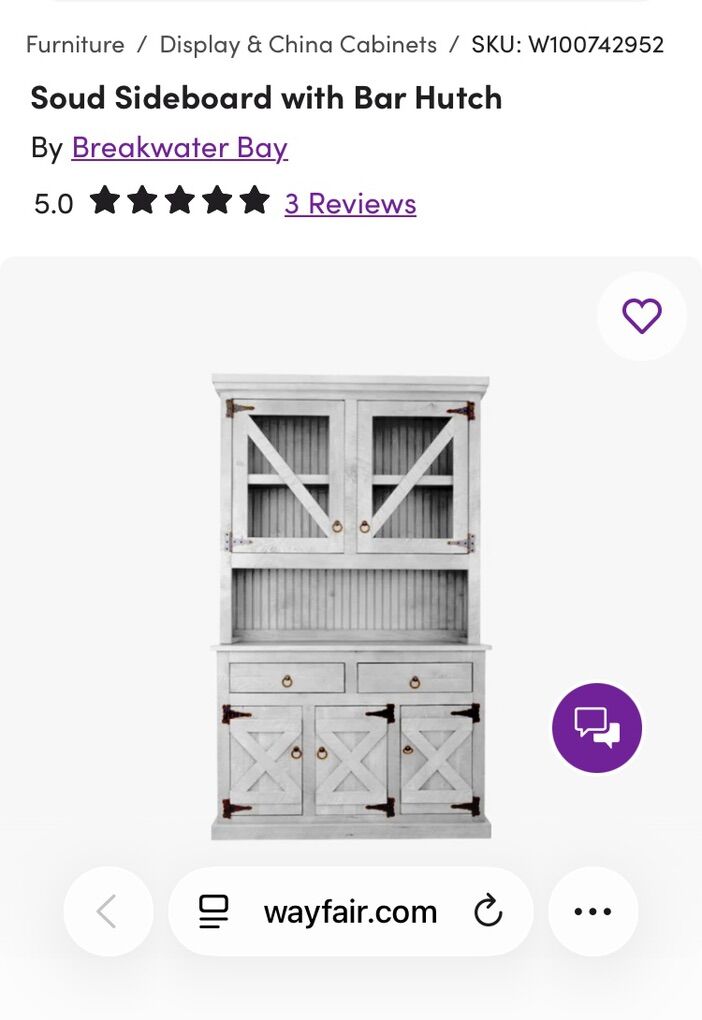The height and width of the screenshot is (1020, 702).
Task: Reload the wayfair.com page
Action: [488, 911]
